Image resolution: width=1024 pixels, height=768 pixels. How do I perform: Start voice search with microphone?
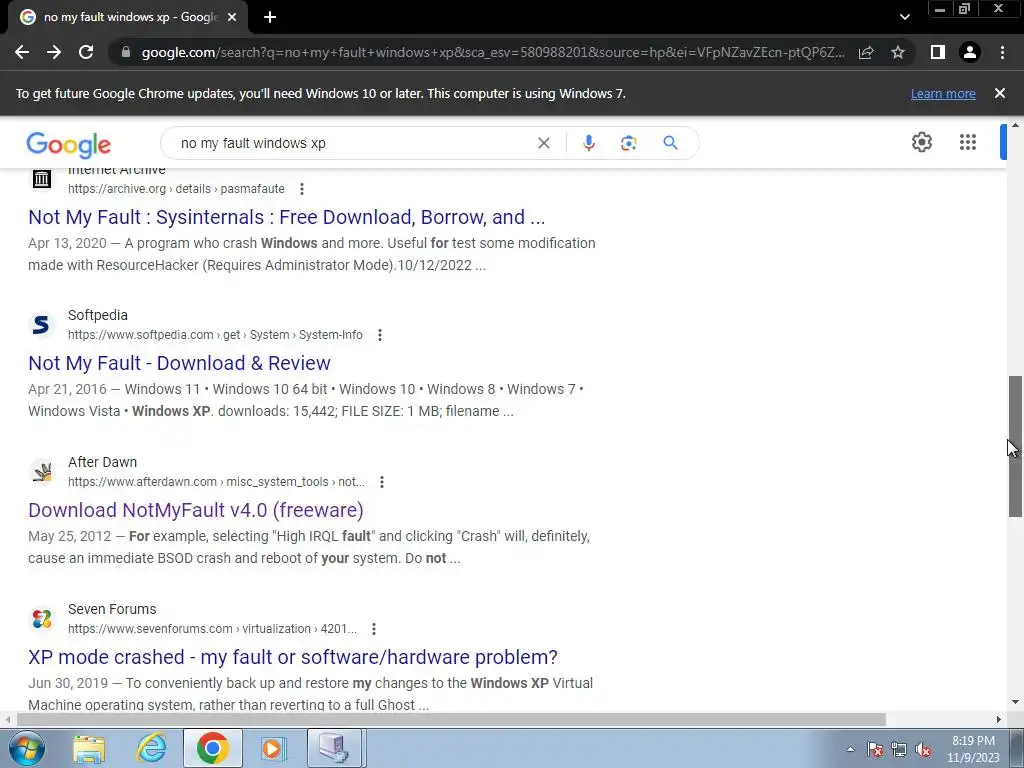(588, 143)
